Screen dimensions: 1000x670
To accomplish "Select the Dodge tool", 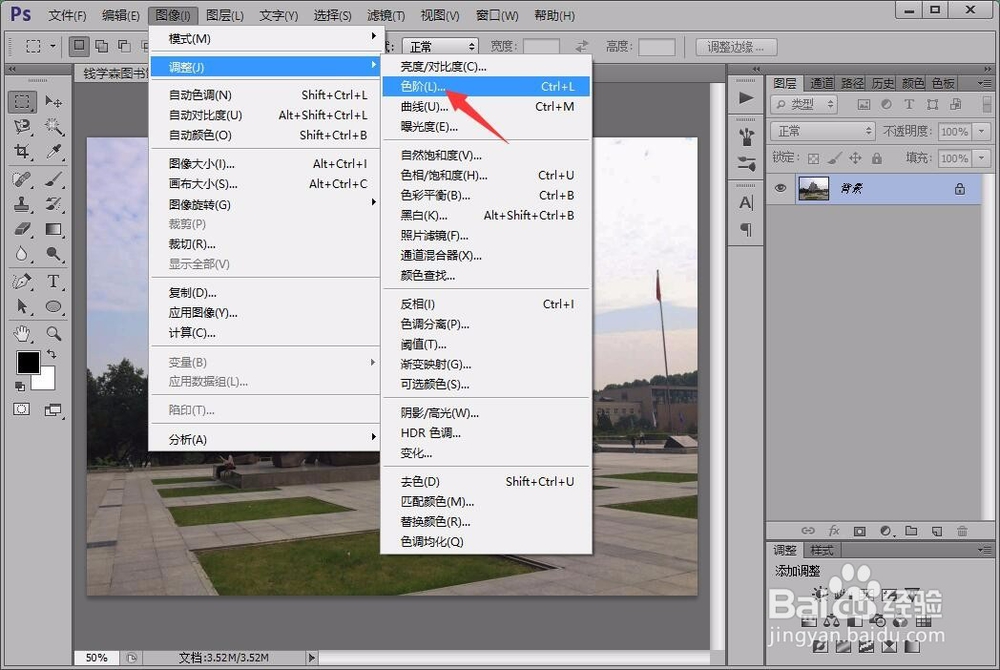I will 54,254.
